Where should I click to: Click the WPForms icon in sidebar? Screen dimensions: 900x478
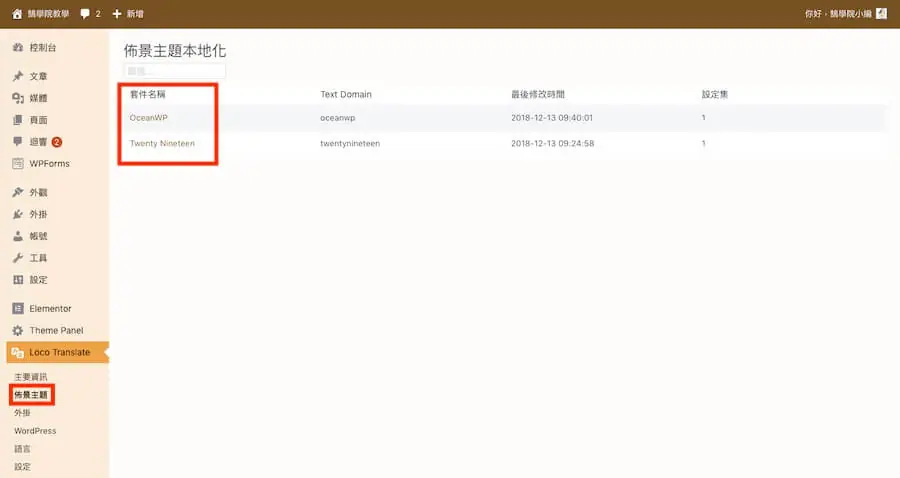coord(18,164)
